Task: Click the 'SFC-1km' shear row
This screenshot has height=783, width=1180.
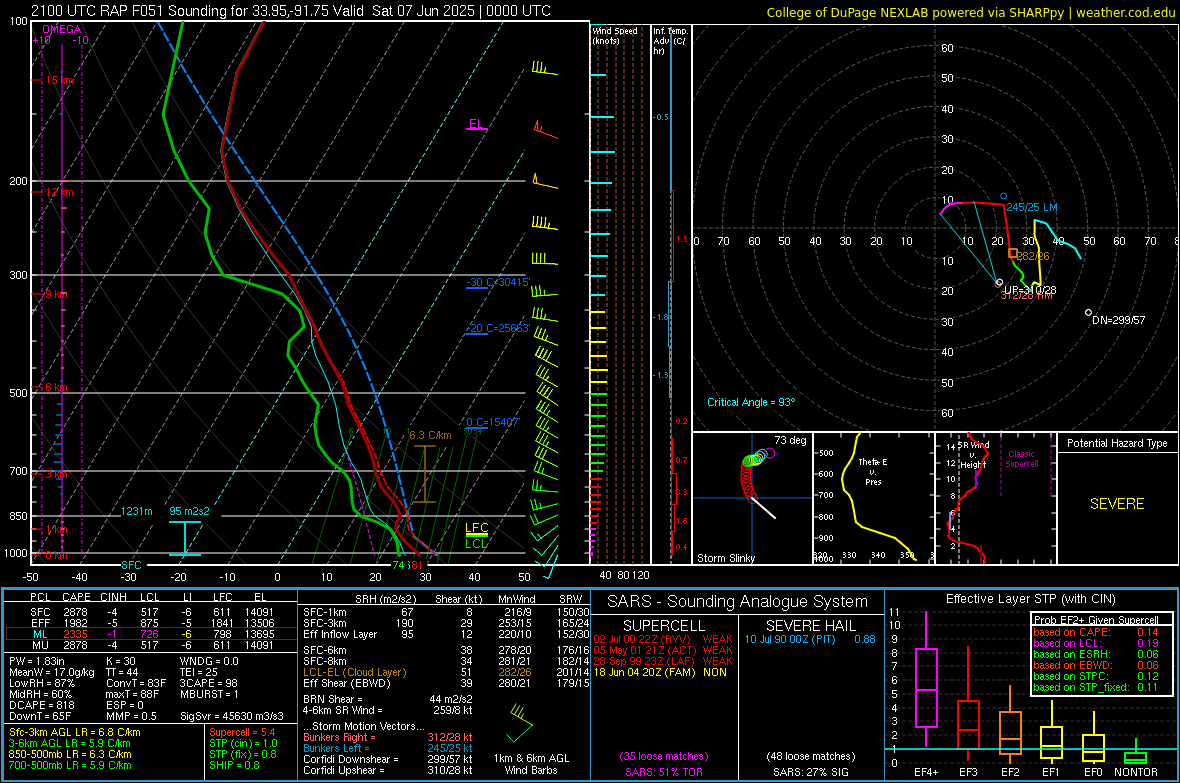Action: point(446,612)
